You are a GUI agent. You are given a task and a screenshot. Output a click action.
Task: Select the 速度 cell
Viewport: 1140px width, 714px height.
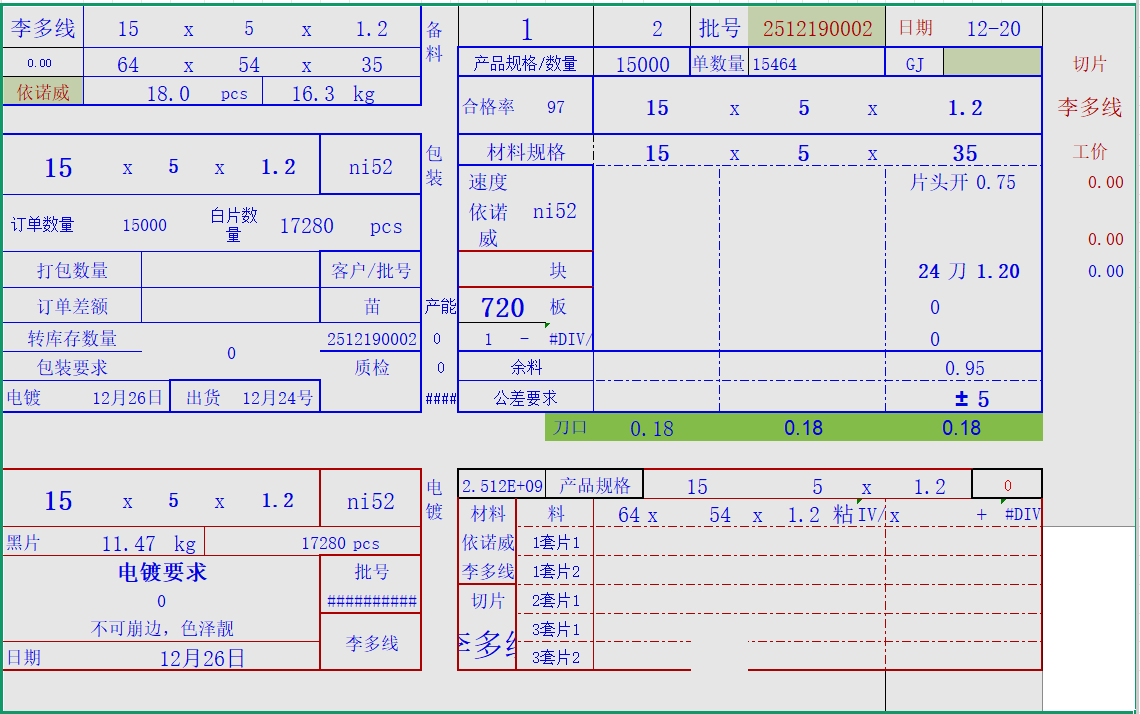coord(488,182)
